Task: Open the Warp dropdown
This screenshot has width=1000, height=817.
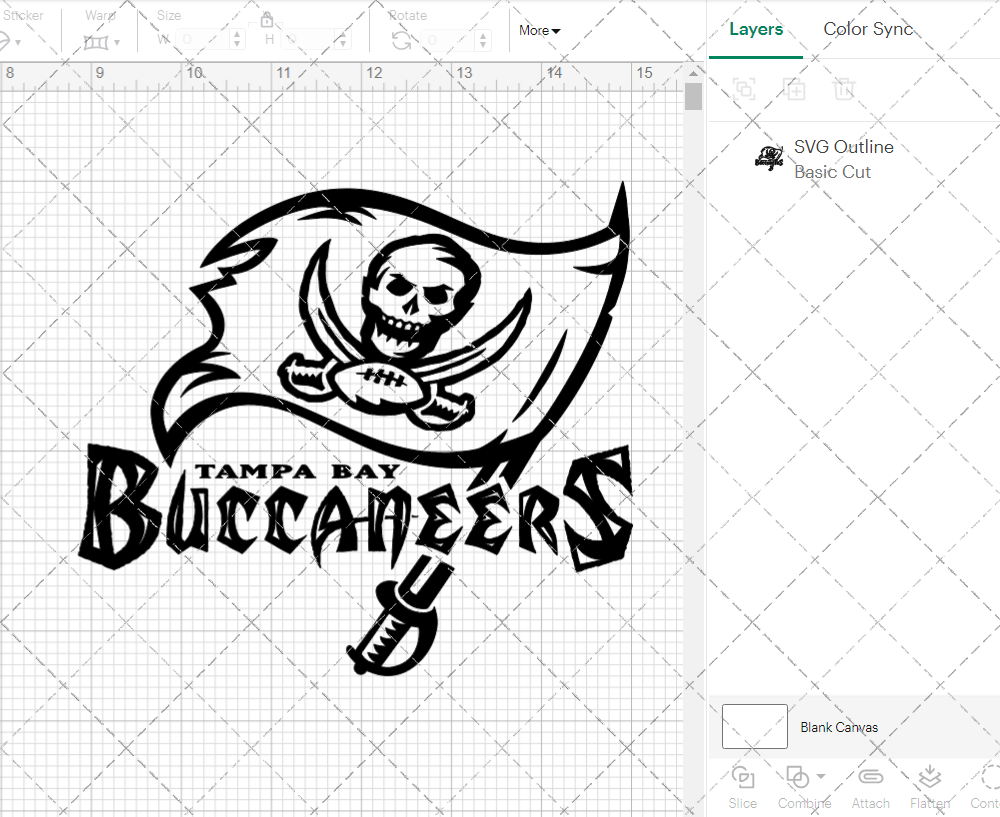Action: tap(102, 42)
